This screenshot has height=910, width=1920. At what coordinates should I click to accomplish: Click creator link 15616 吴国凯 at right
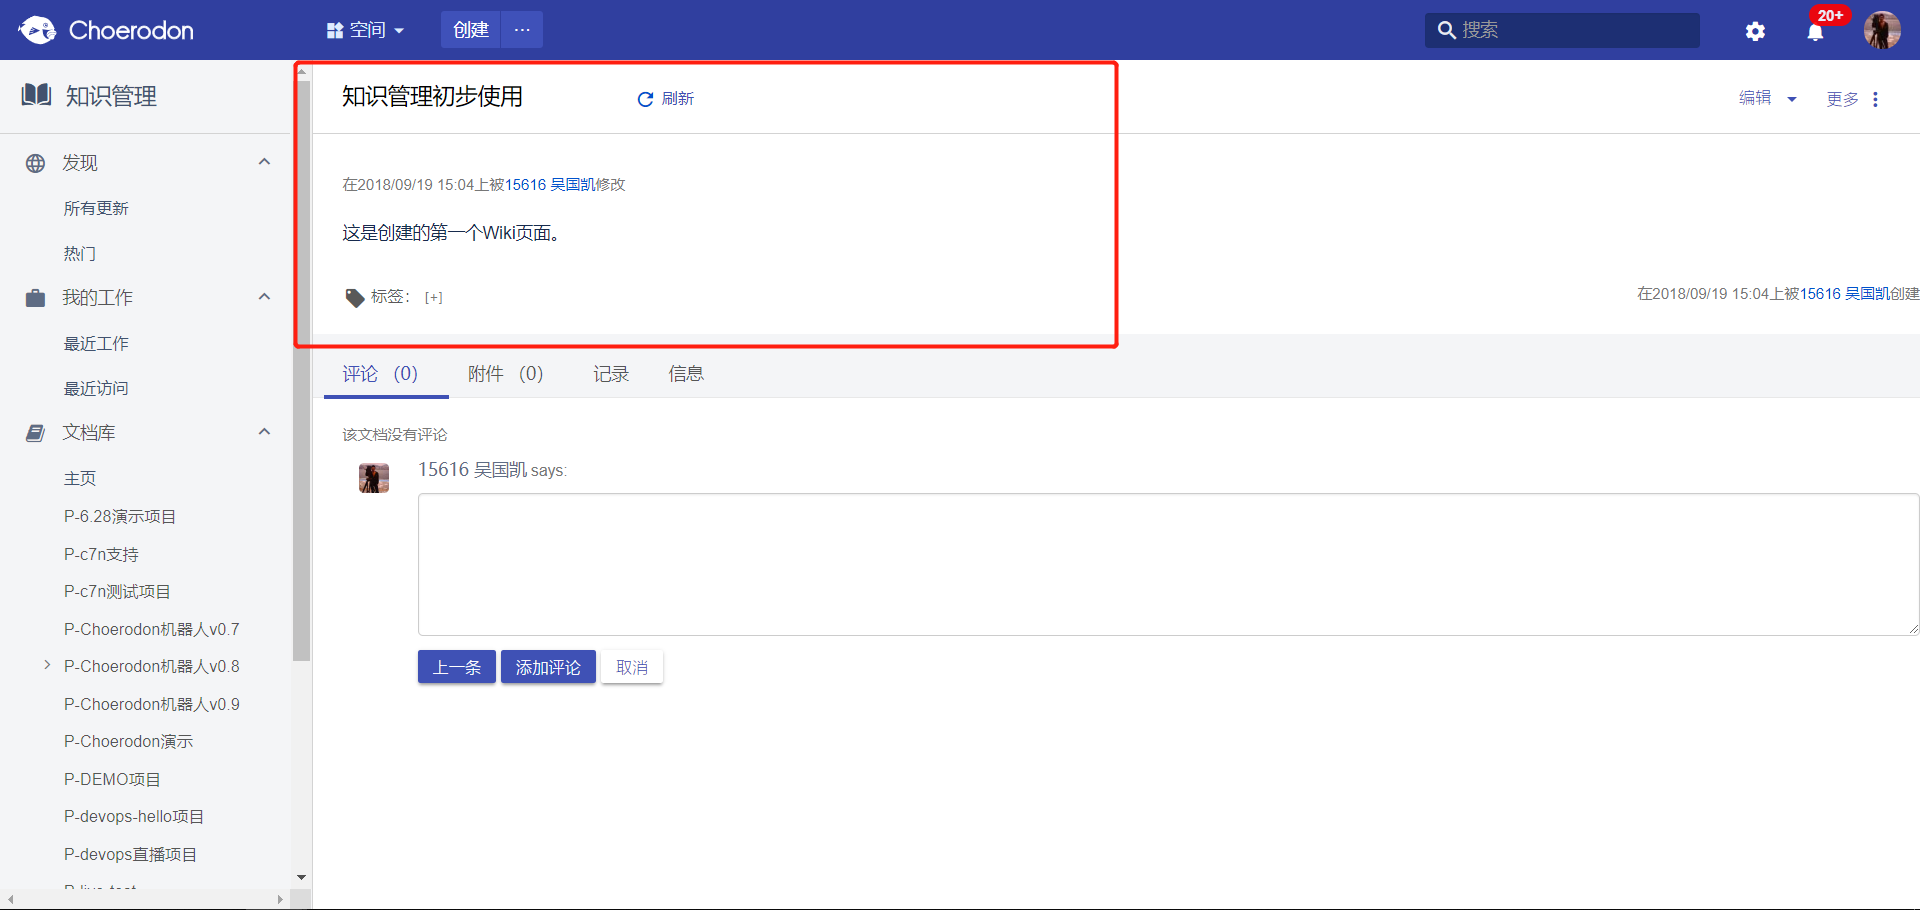[1844, 294]
